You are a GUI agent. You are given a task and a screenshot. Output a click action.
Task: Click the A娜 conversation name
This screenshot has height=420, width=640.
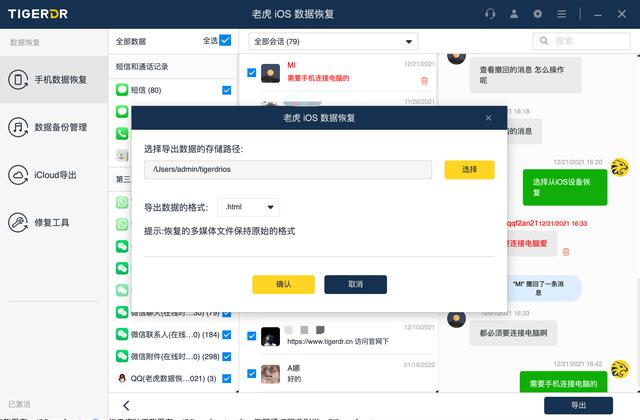pyautogui.click(x=293, y=368)
